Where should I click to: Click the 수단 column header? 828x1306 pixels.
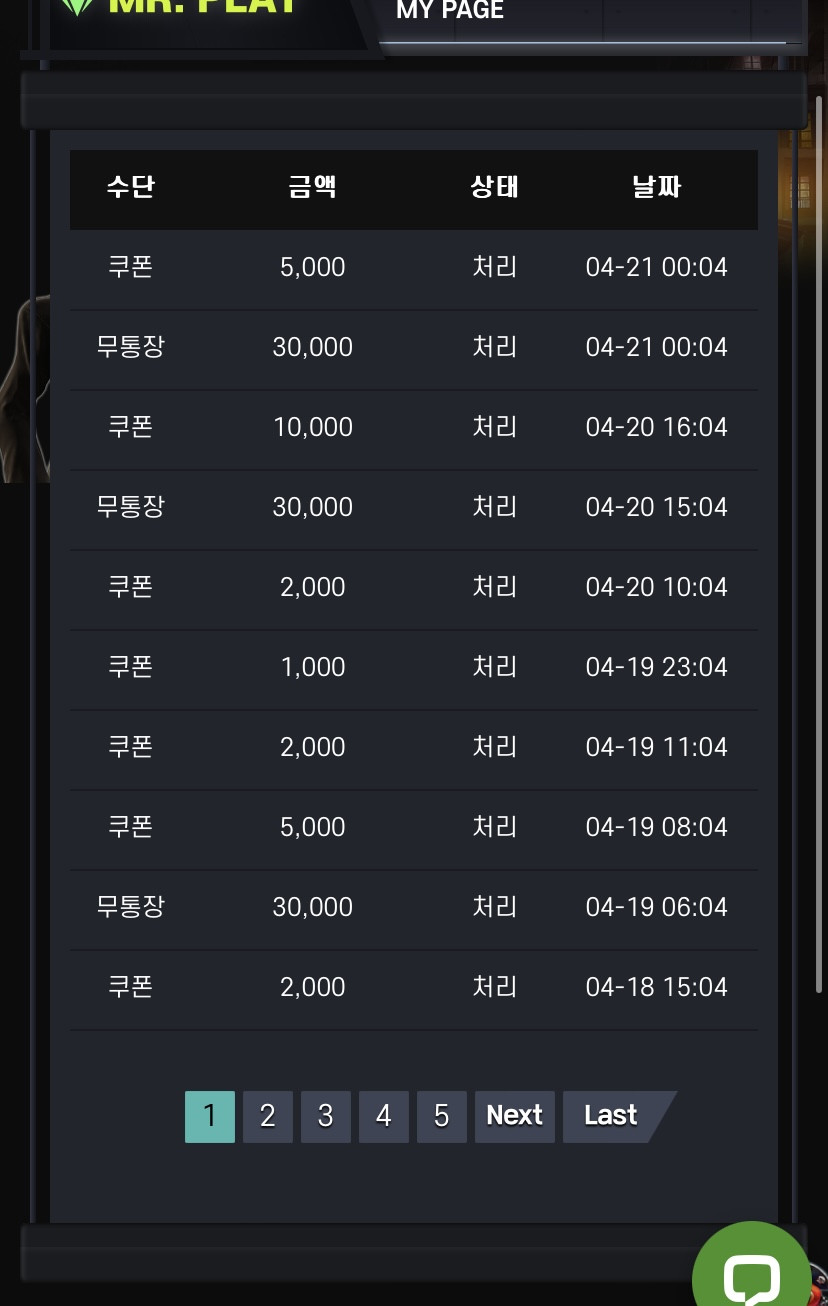pyautogui.click(x=131, y=187)
